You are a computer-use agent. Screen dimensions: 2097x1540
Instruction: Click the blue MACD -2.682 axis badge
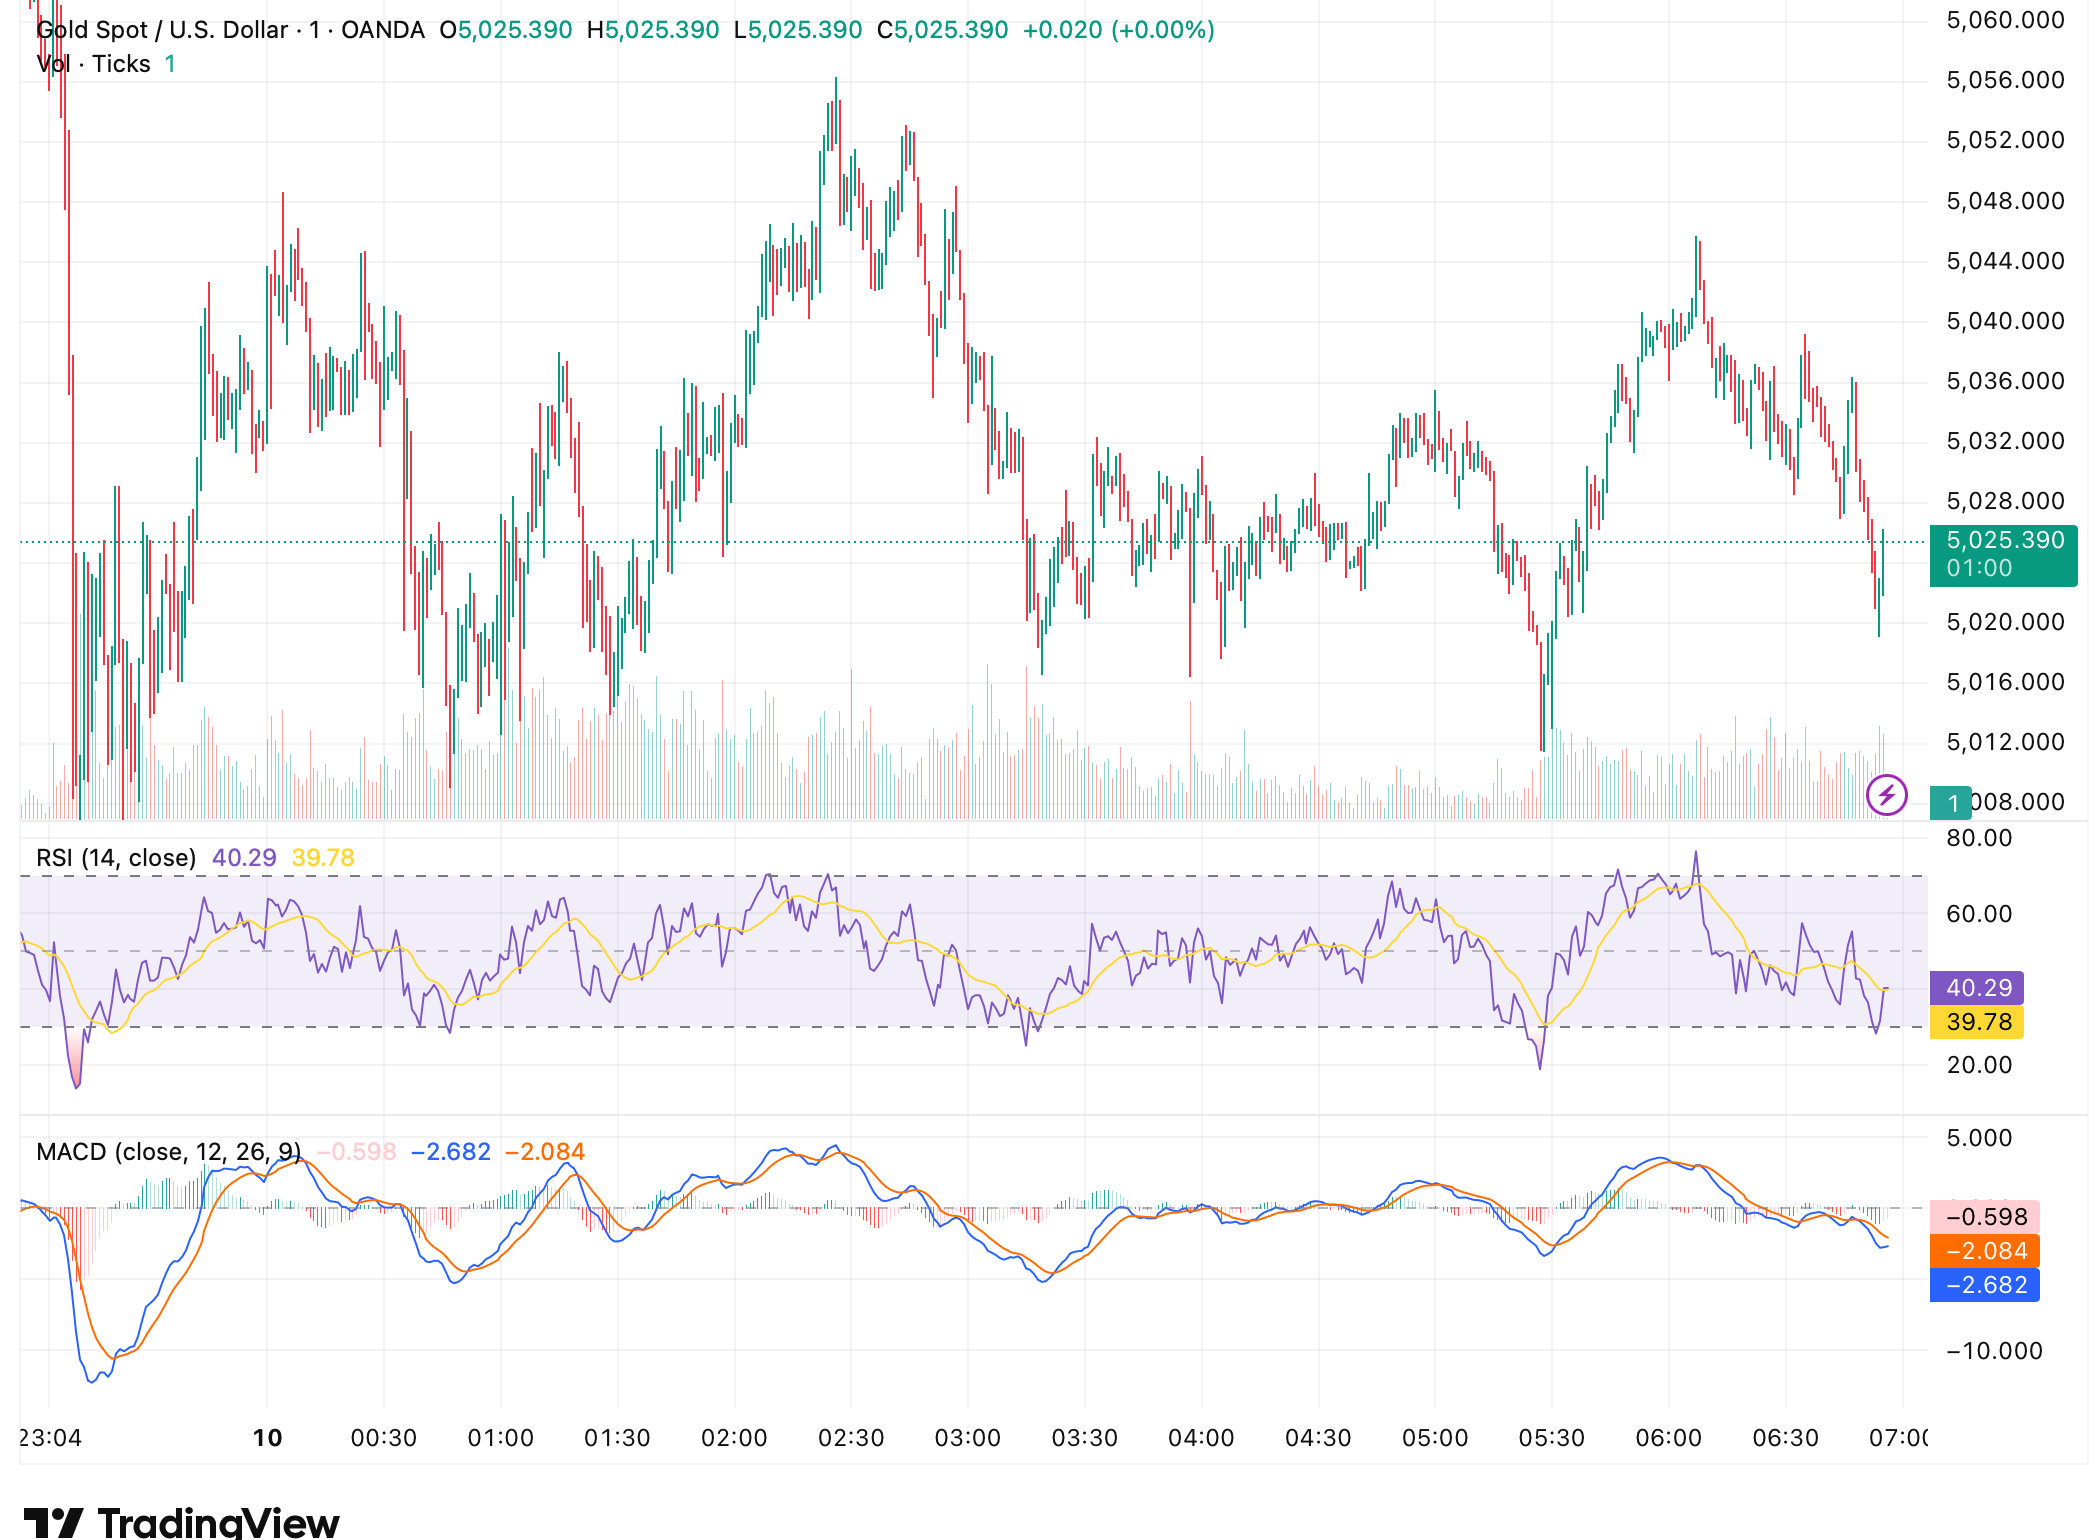point(1985,1285)
